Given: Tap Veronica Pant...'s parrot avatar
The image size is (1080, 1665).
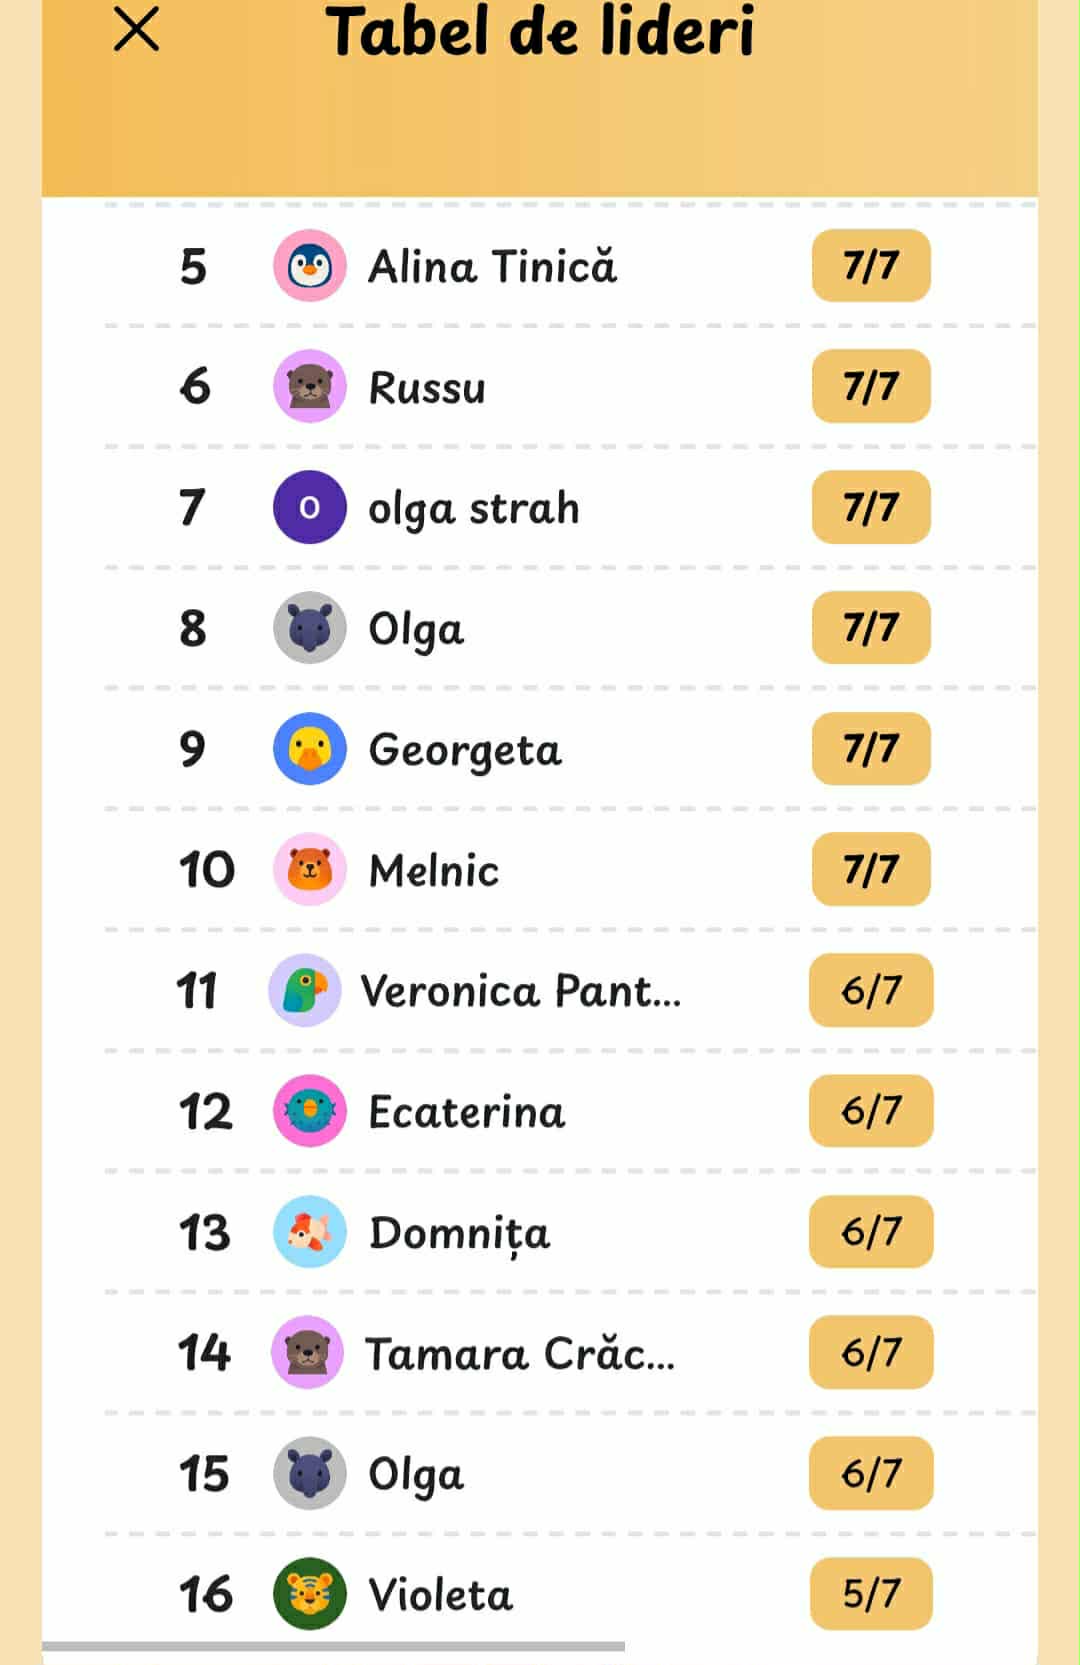Looking at the screenshot, I should pos(306,991).
